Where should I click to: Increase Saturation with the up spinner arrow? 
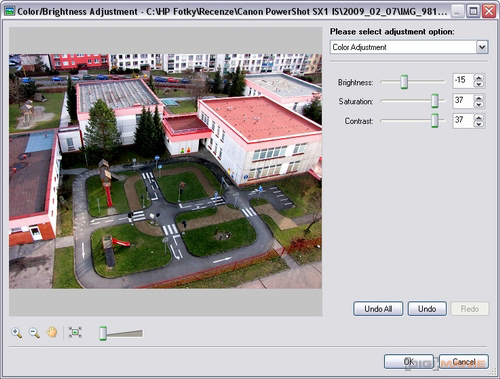(x=479, y=98)
